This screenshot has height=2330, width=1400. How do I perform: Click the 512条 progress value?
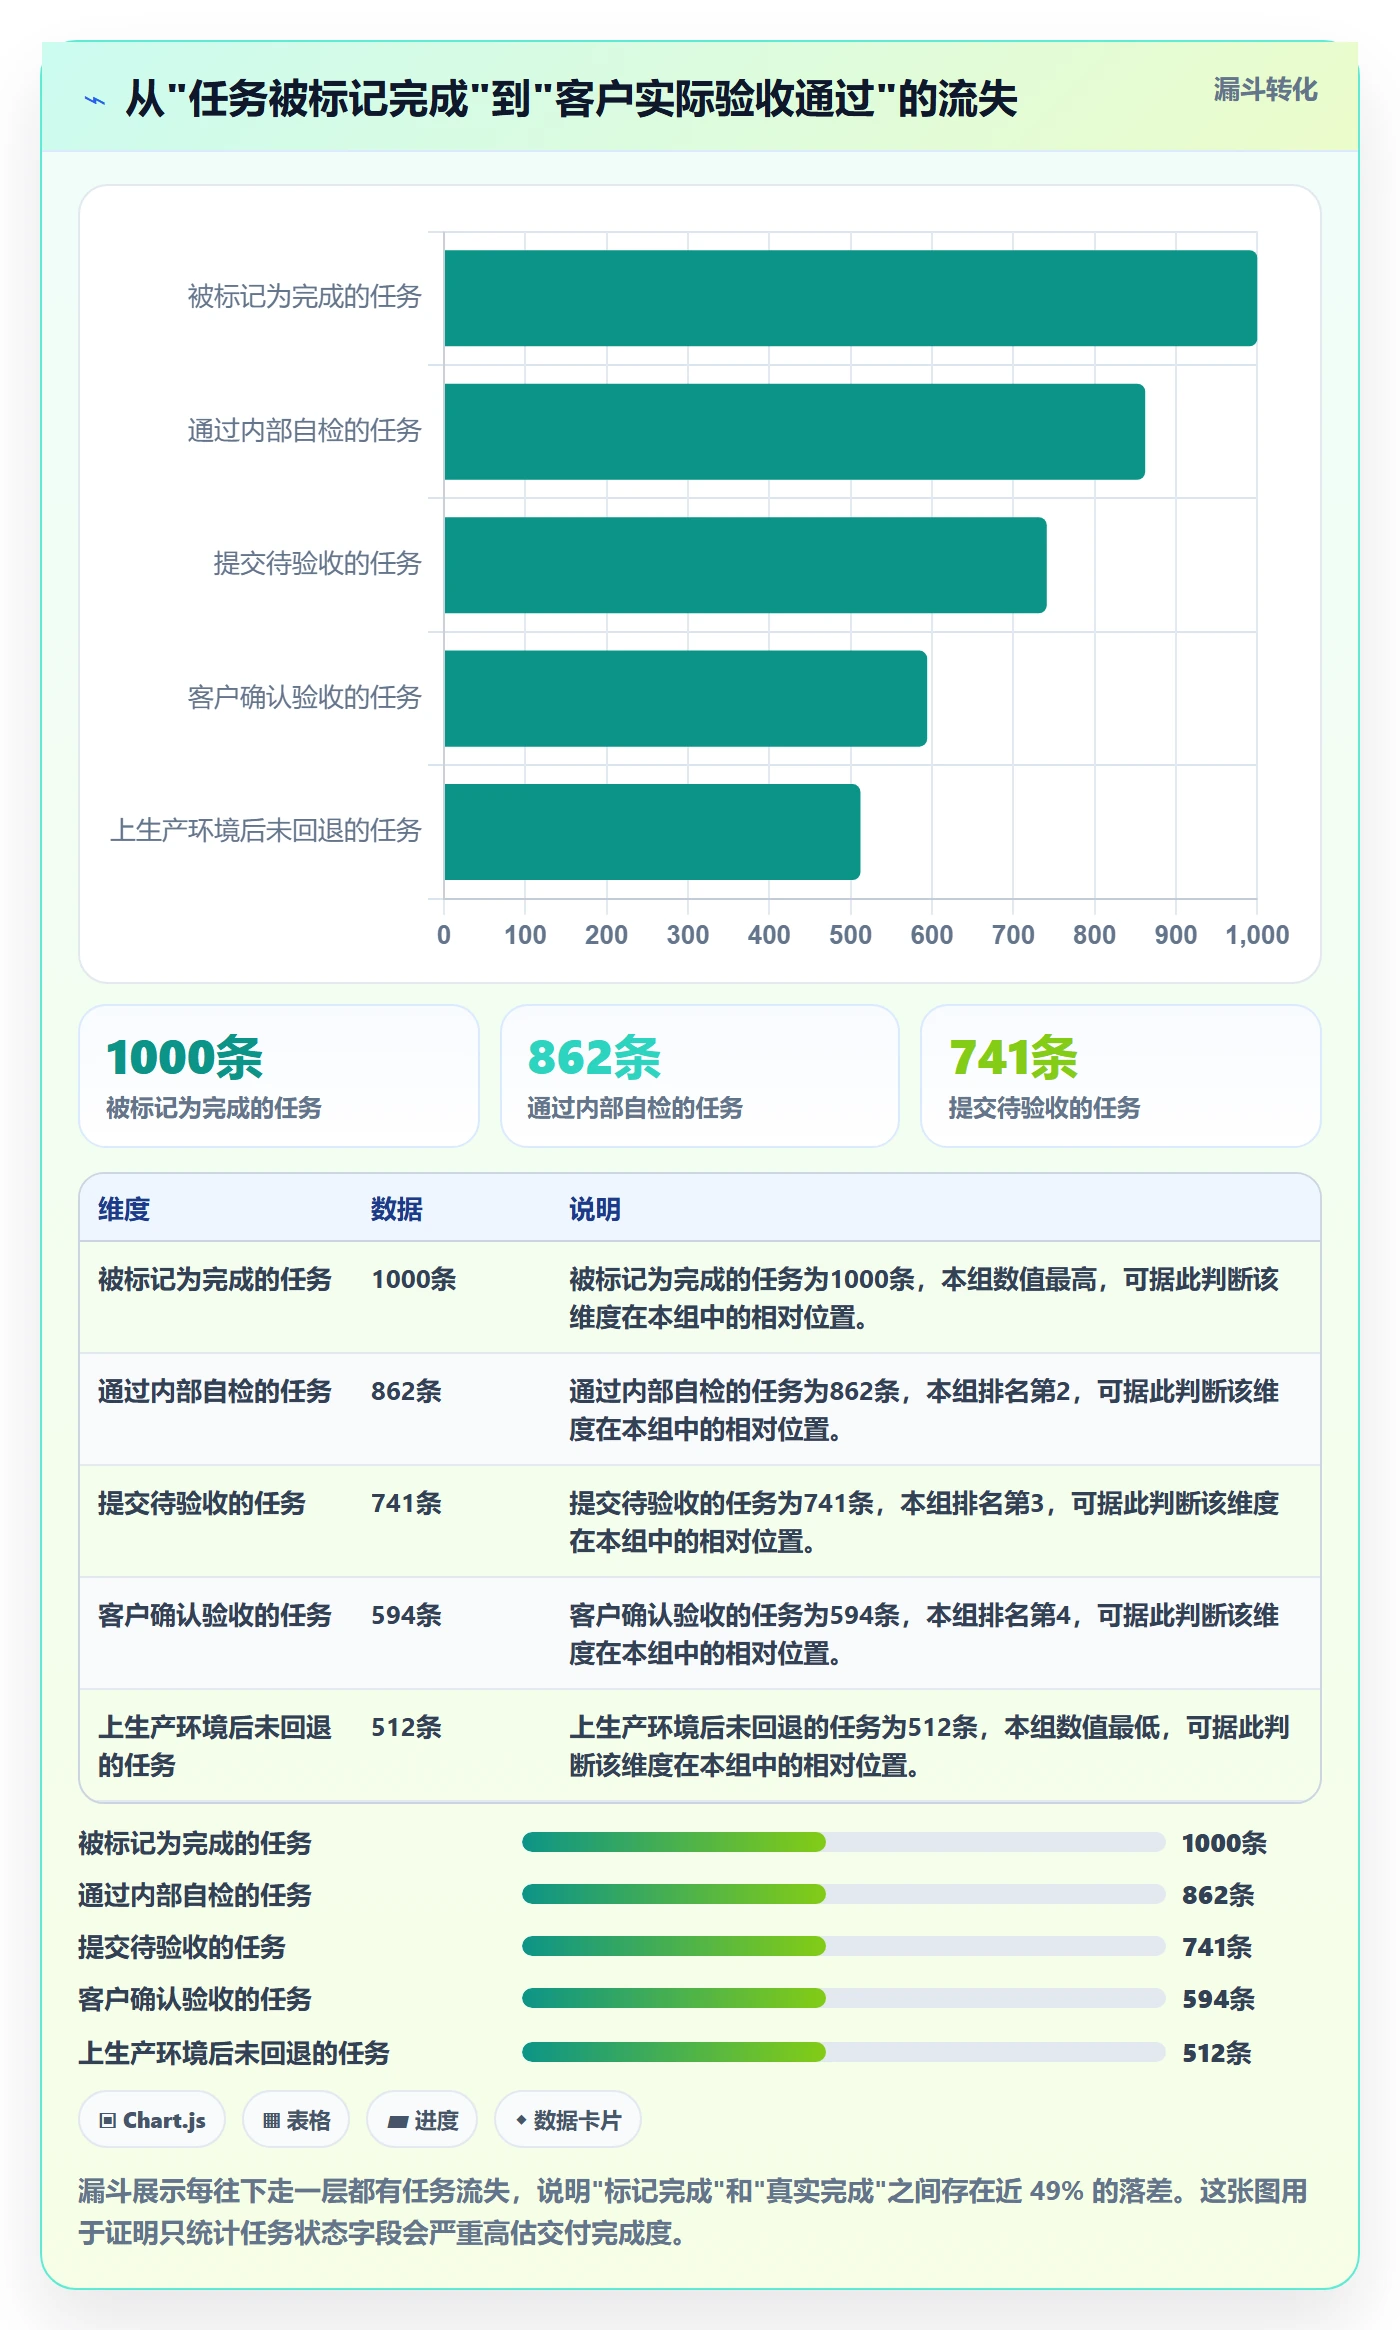1217,2053
